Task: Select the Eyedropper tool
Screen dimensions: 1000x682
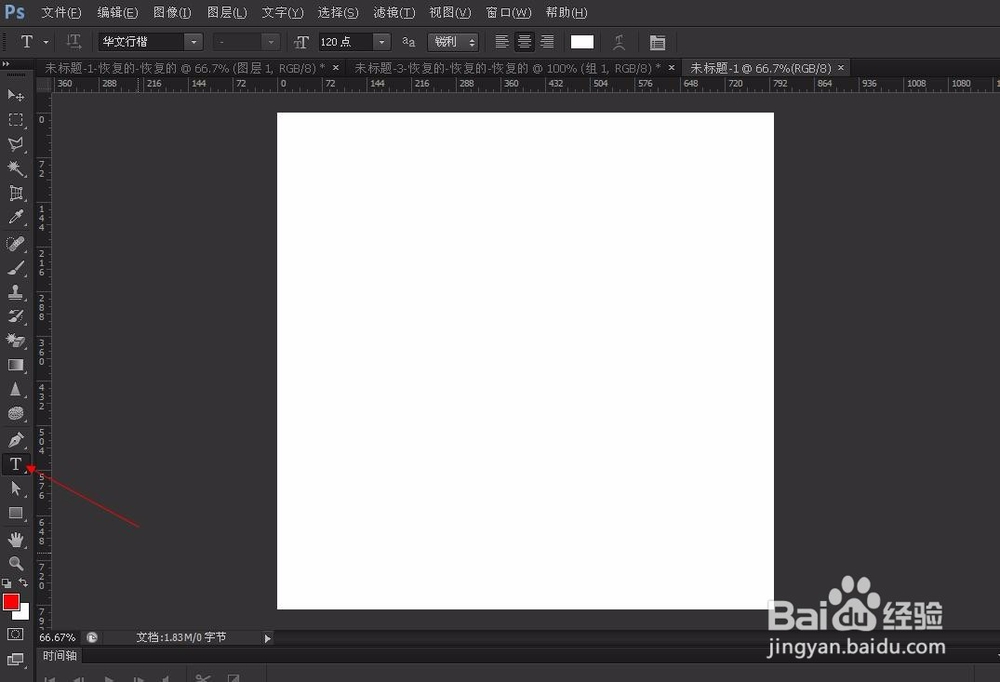Action: [x=16, y=217]
